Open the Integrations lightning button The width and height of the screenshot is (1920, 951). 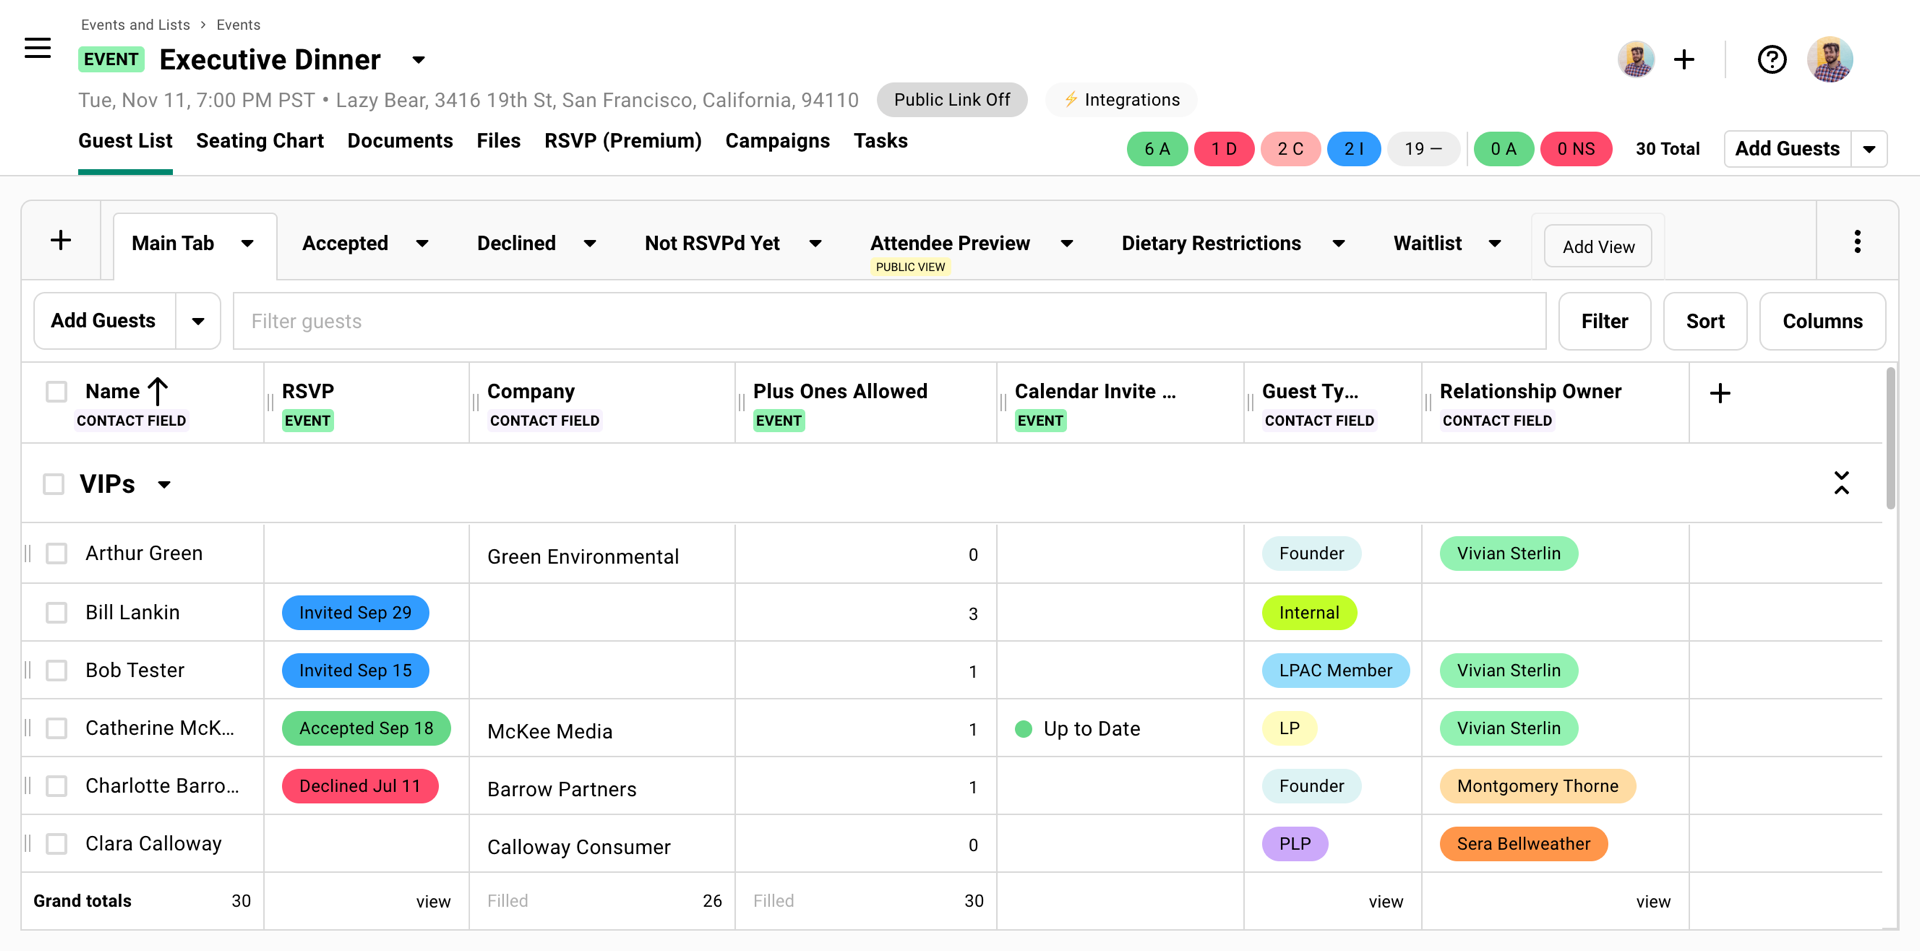pos(1121,100)
